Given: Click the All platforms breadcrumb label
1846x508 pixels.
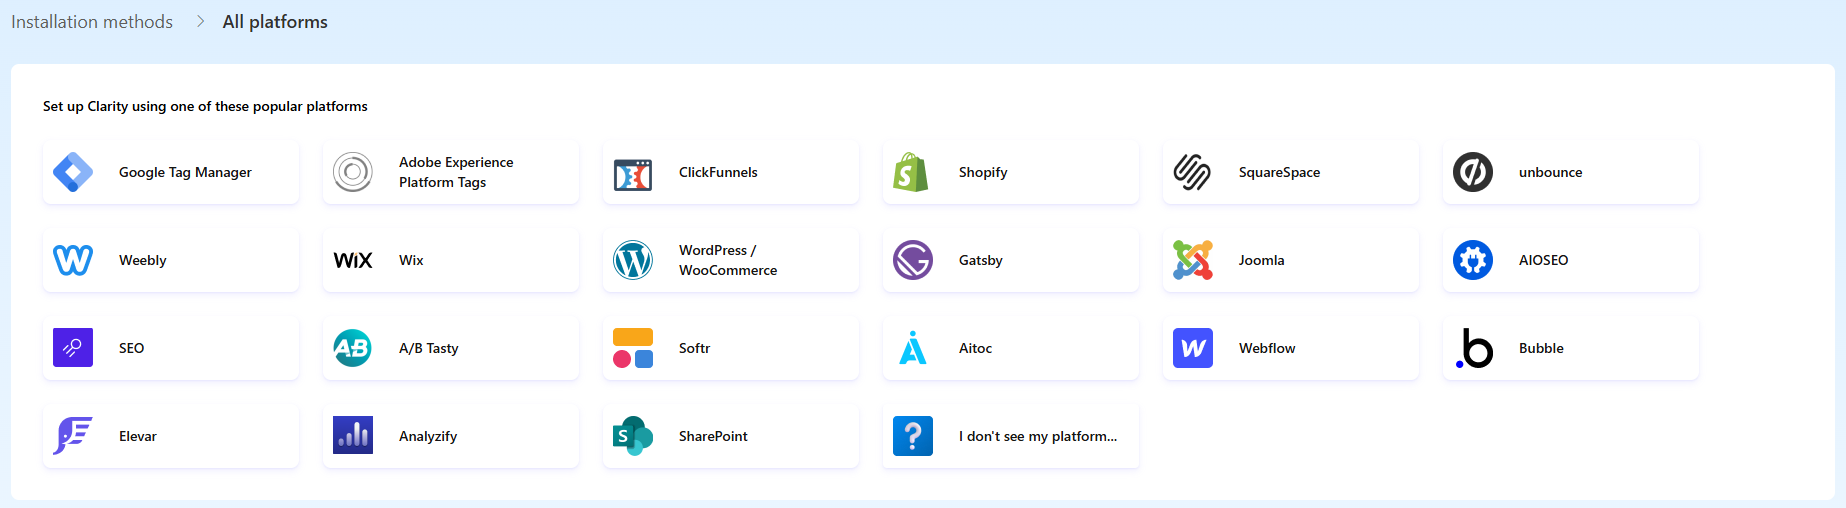Looking at the screenshot, I should [275, 22].
